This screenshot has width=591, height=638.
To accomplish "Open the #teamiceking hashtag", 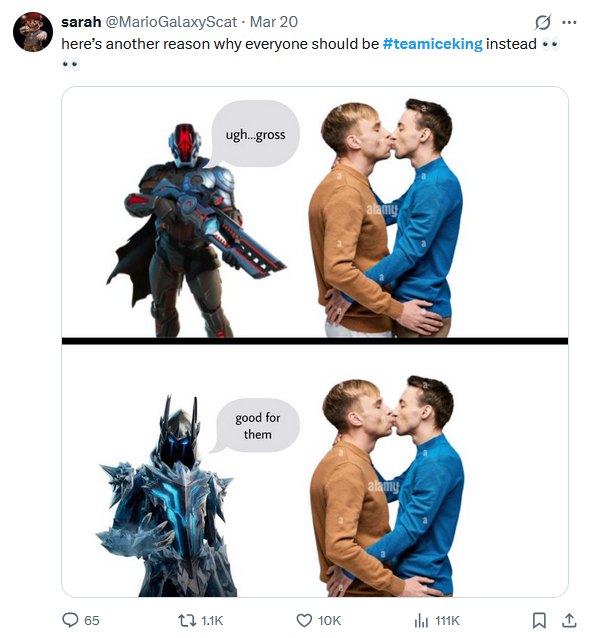I will (x=432, y=44).
